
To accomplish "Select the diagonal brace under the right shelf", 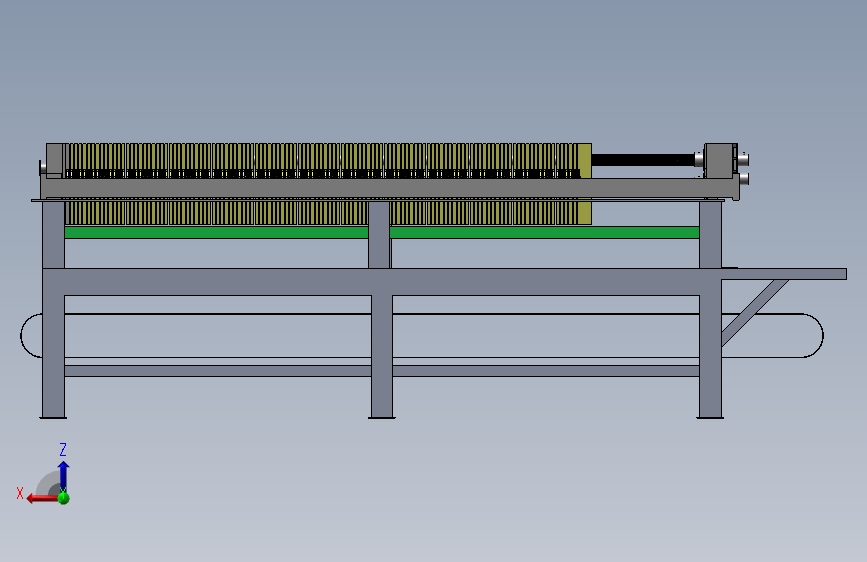I will point(754,313).
